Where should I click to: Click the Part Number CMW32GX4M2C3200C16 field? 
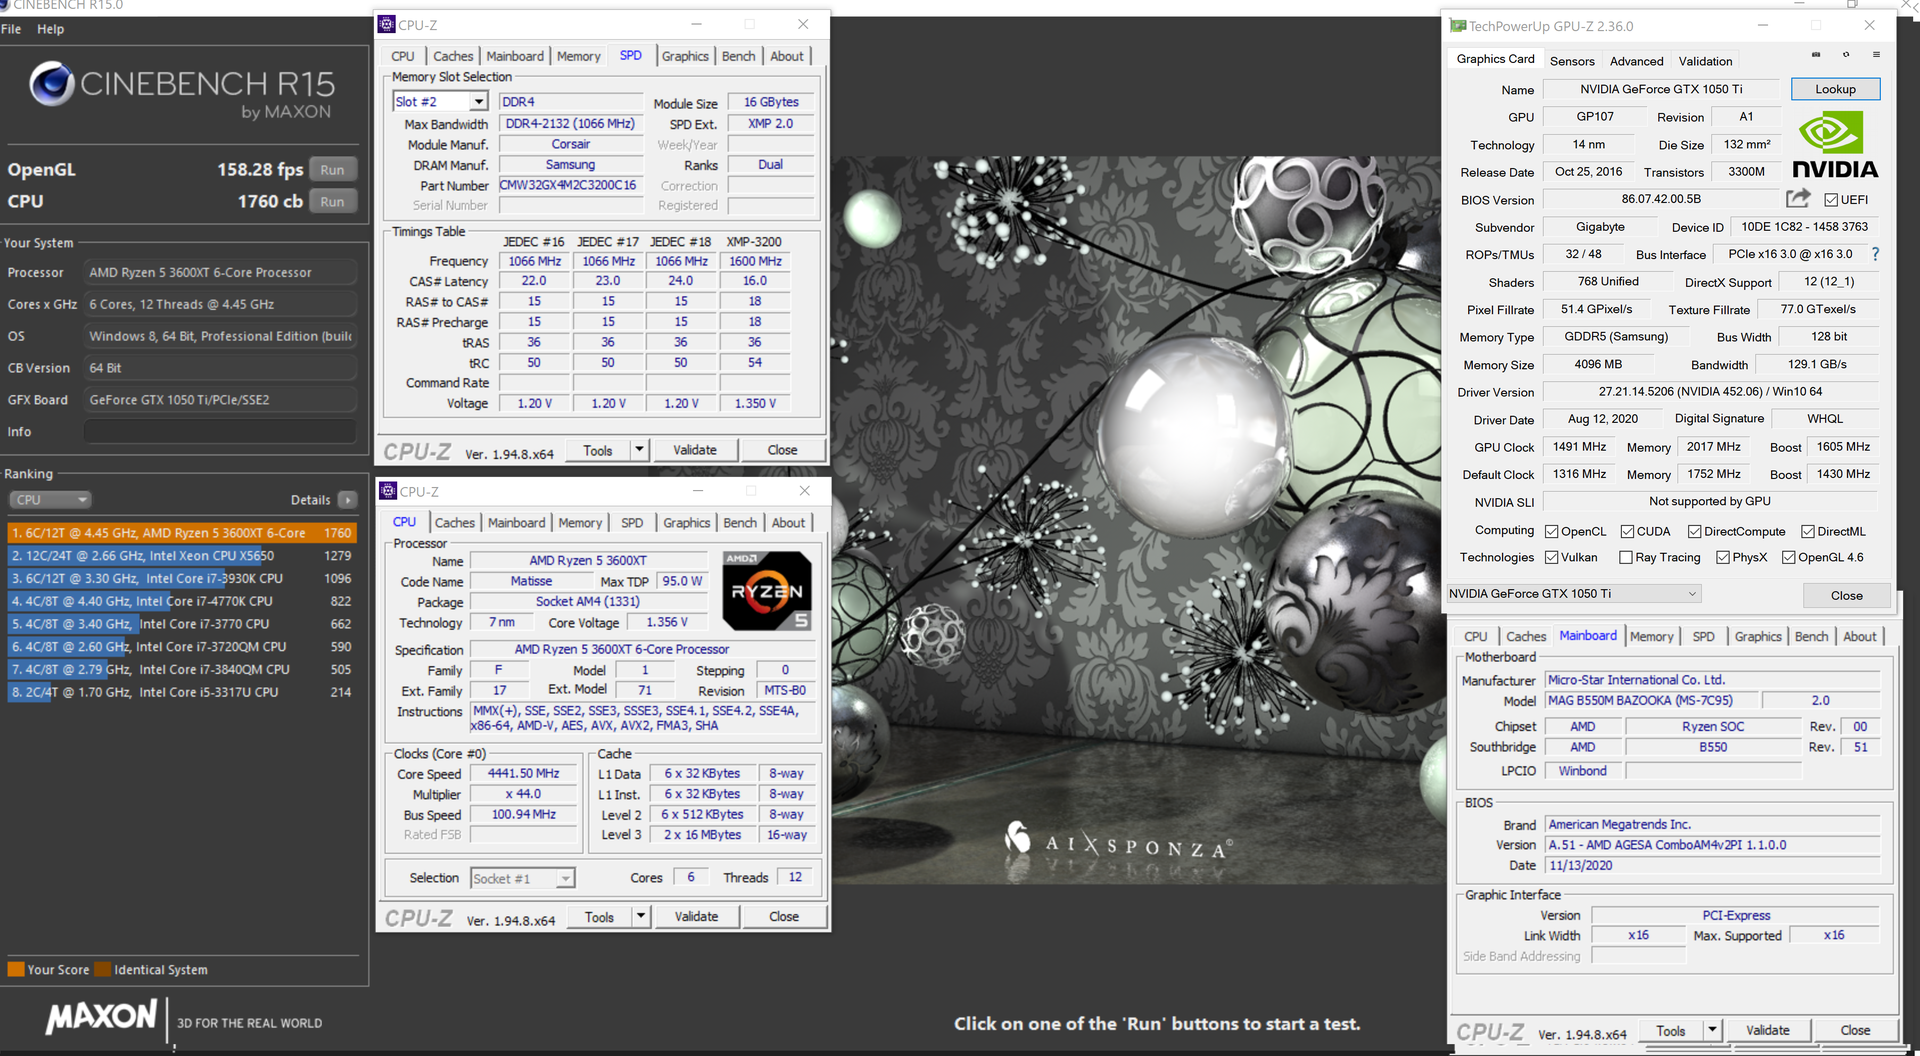click(x=570, y=185)
